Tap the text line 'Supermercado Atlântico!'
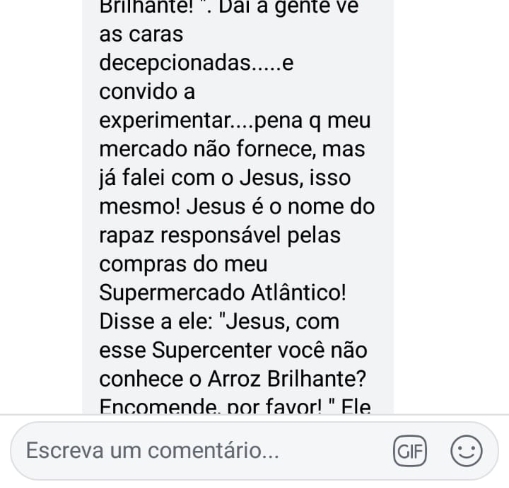 click(223, 293)
